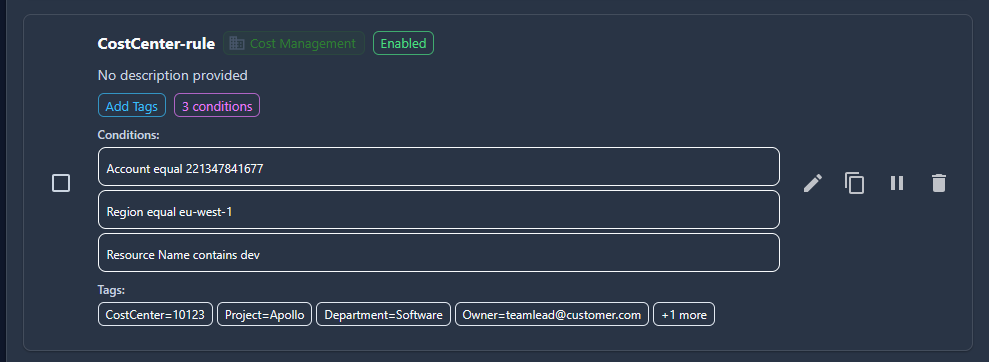Delete CostCenter-rule with the trash icon
This screenshot has height=362, width=989.
tap(939, 184)
